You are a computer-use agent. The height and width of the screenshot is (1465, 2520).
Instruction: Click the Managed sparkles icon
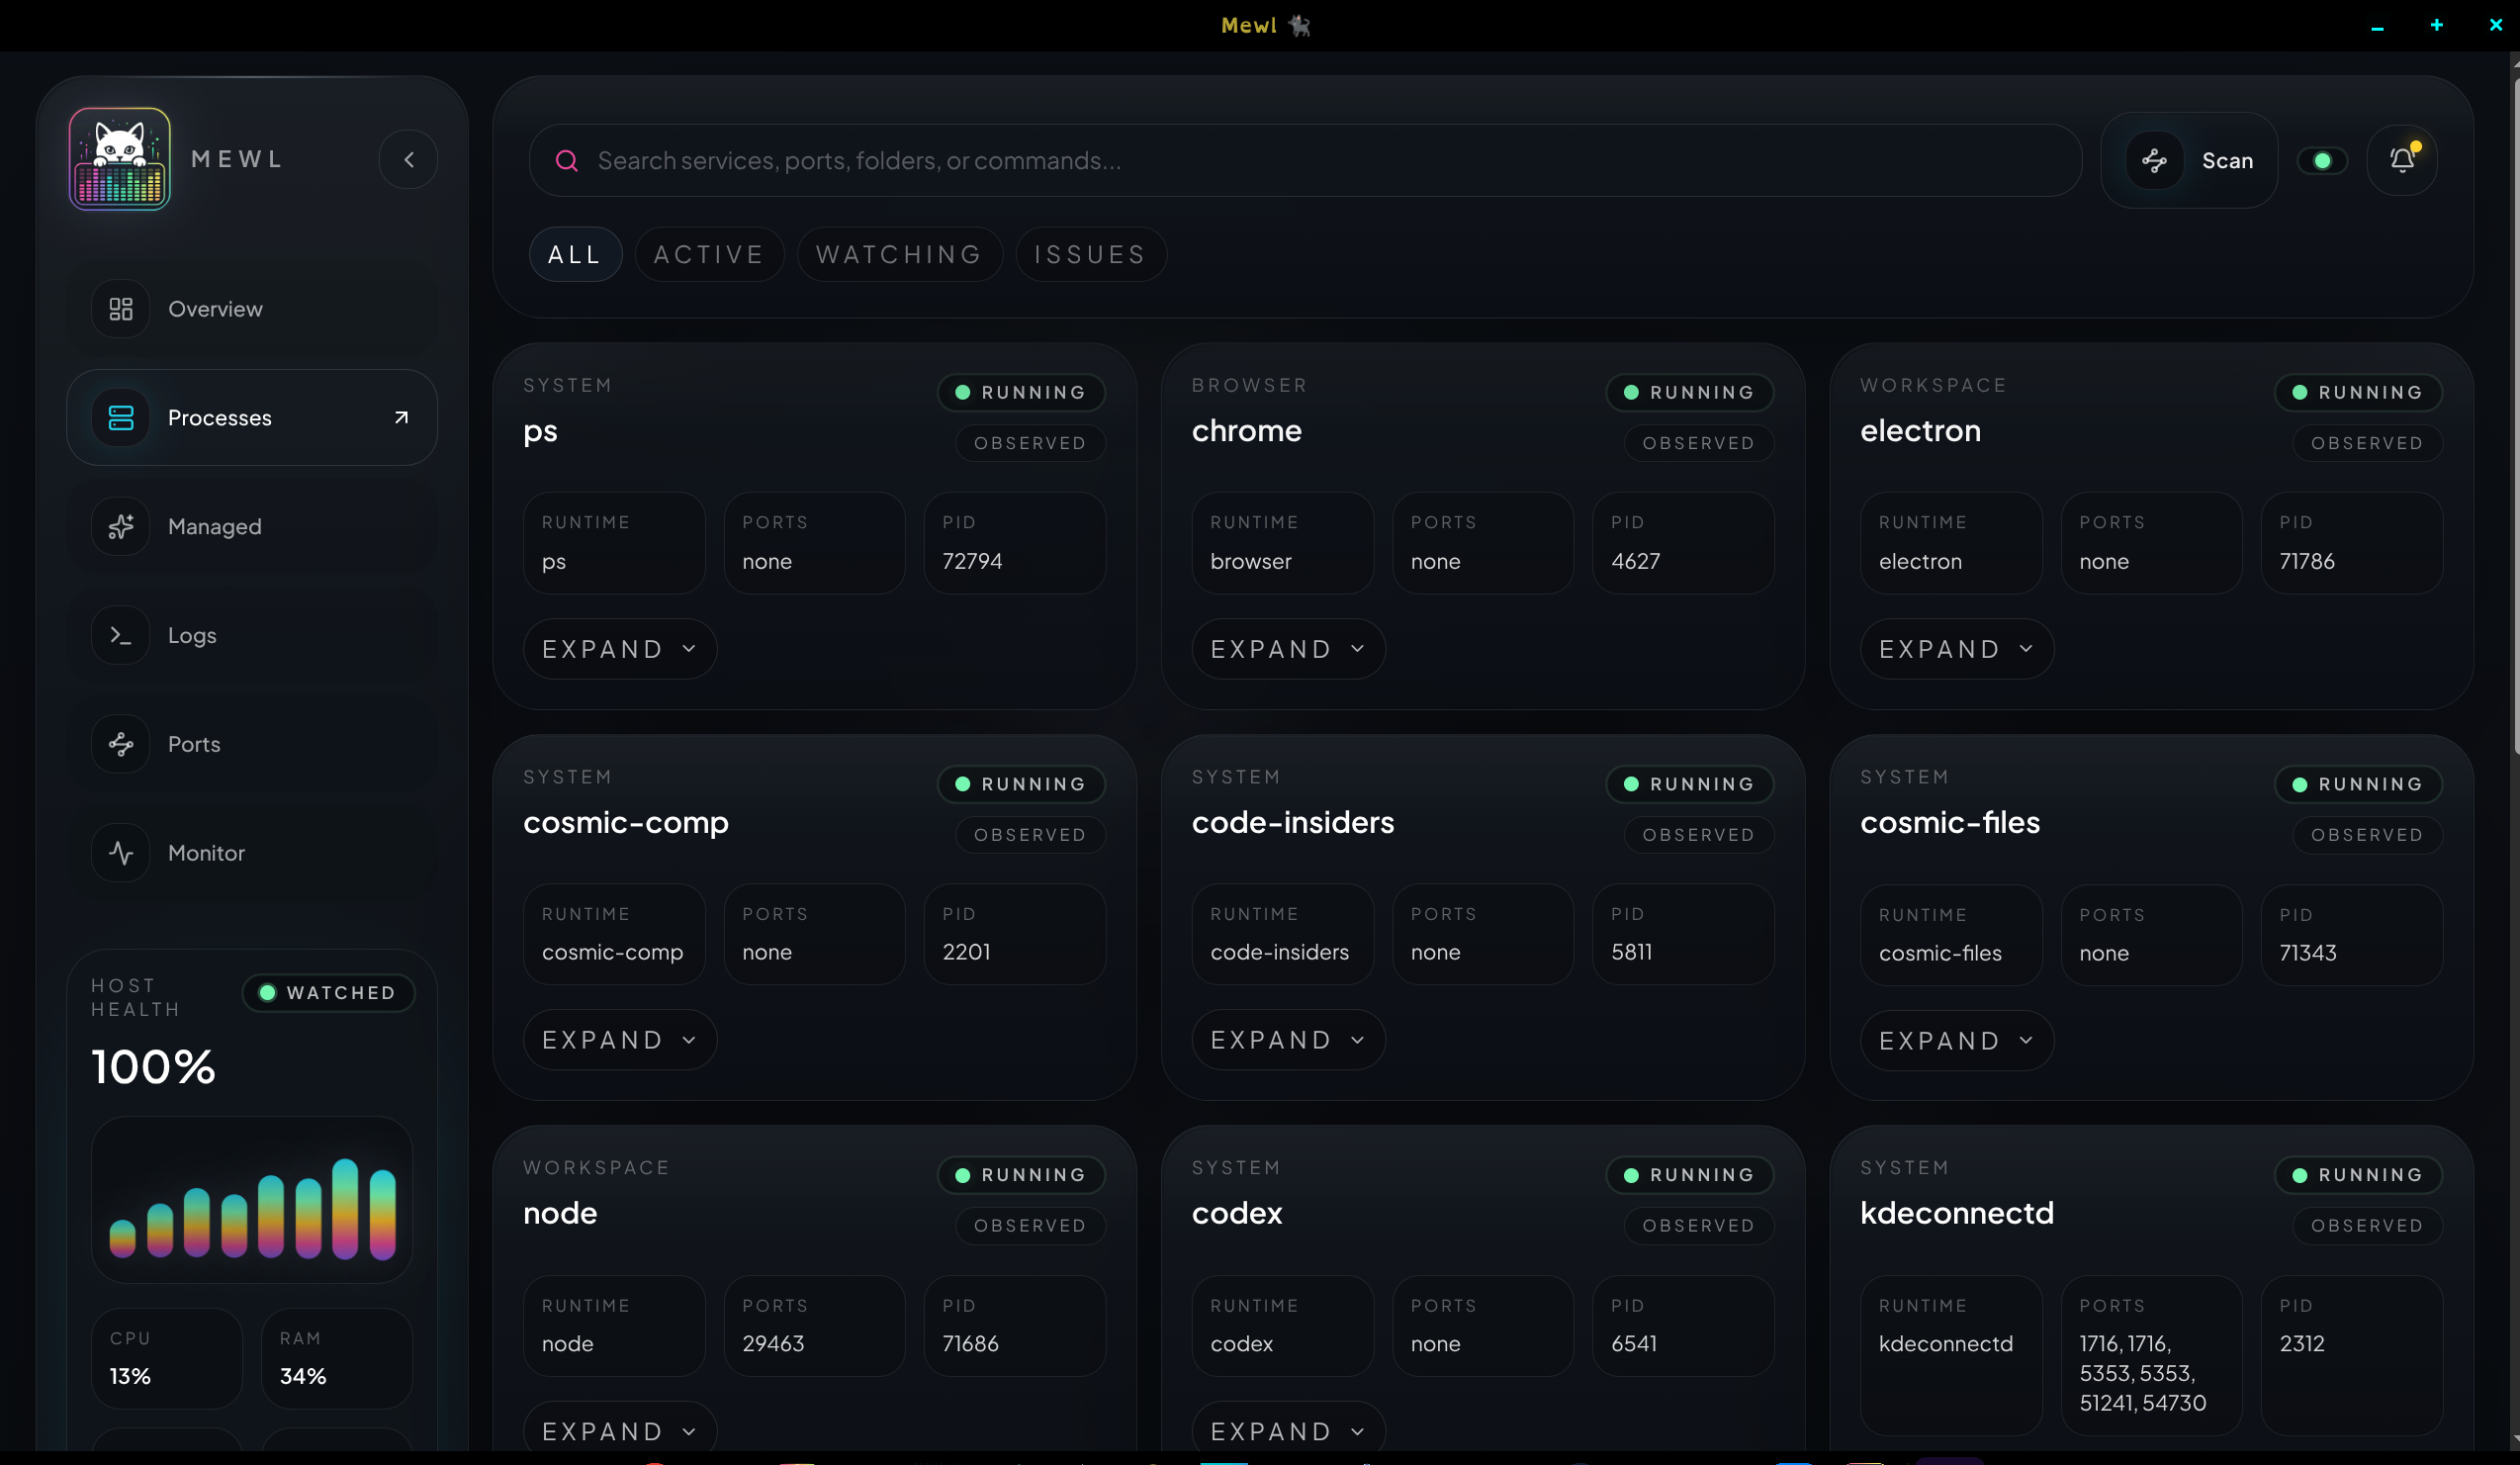[121, 526]
